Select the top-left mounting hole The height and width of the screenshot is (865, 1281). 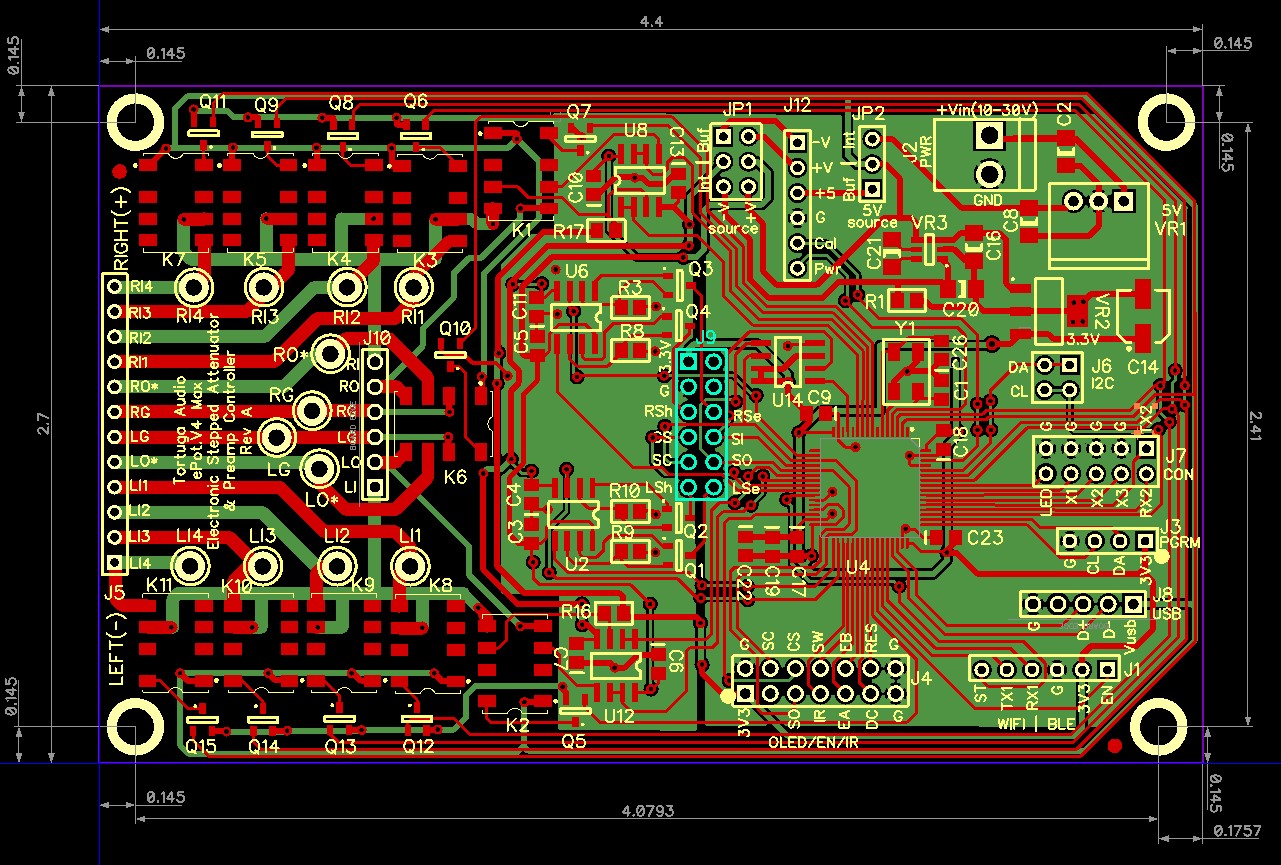tap(138, 120)
